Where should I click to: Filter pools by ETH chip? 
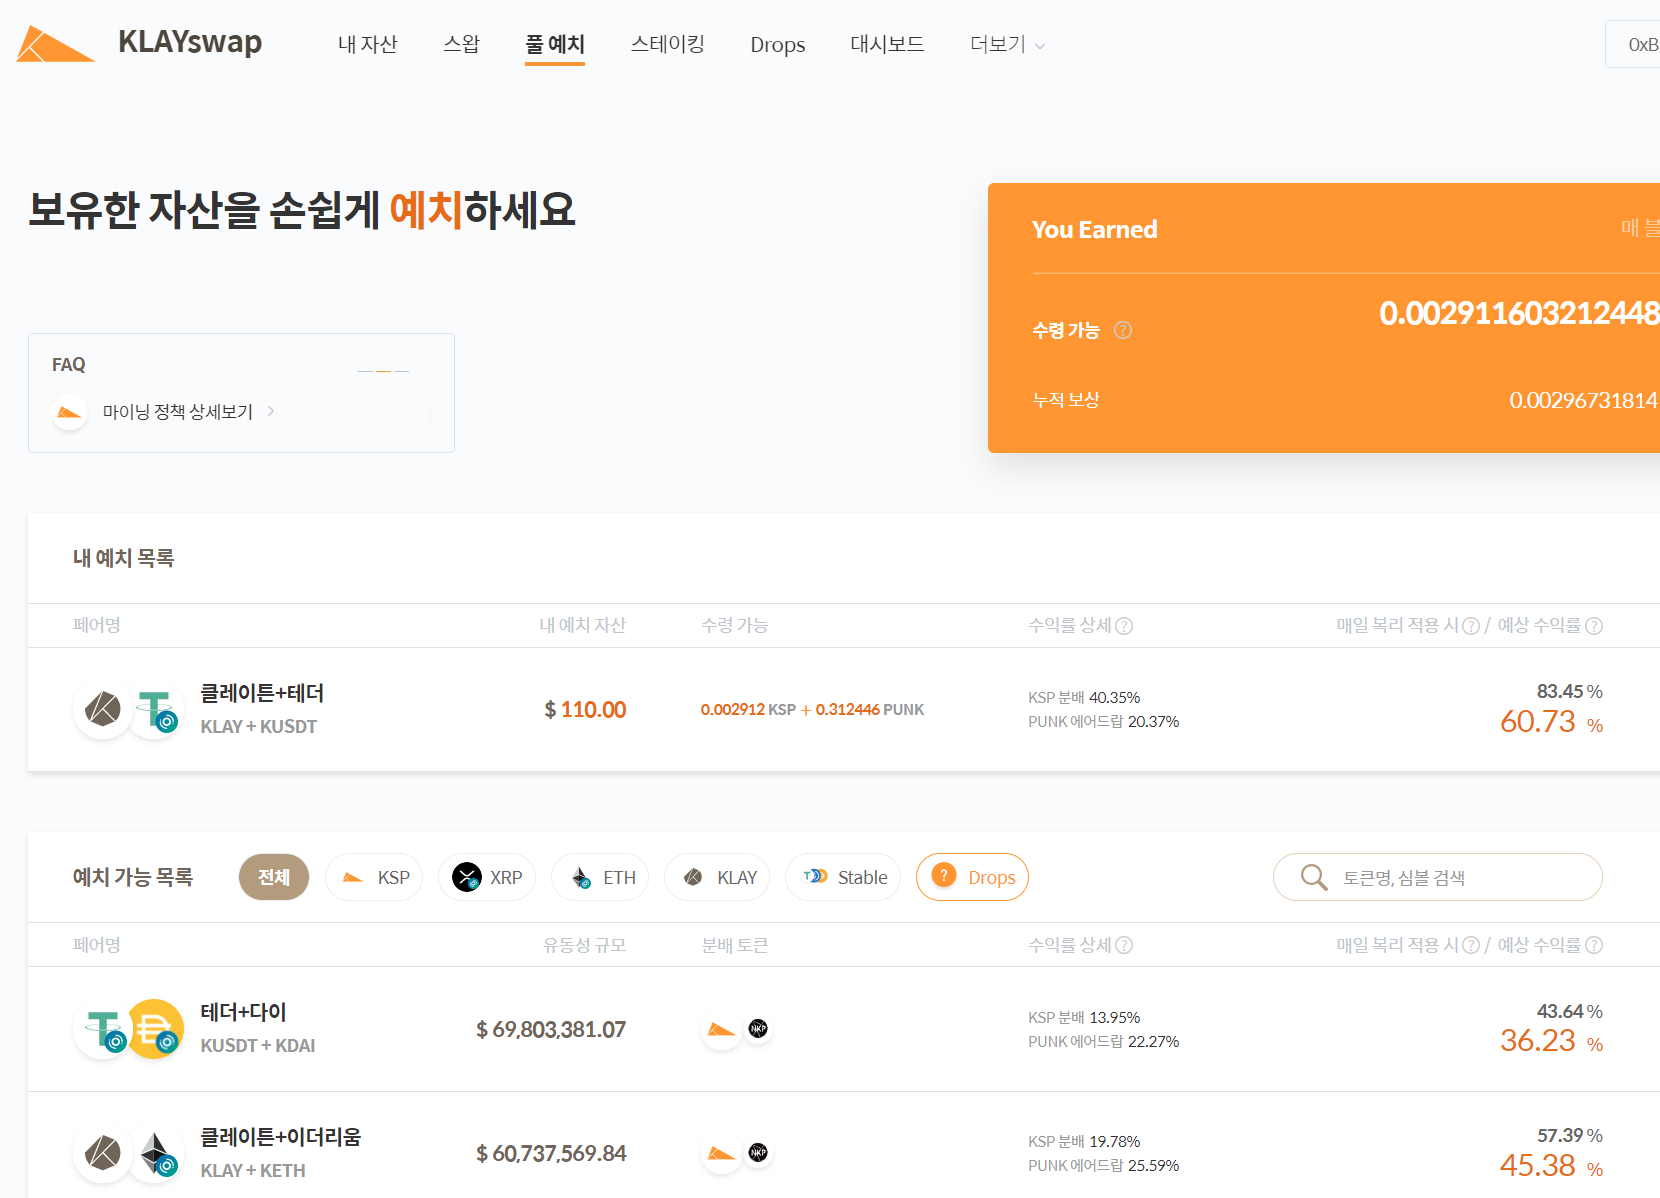click(600, 877)
